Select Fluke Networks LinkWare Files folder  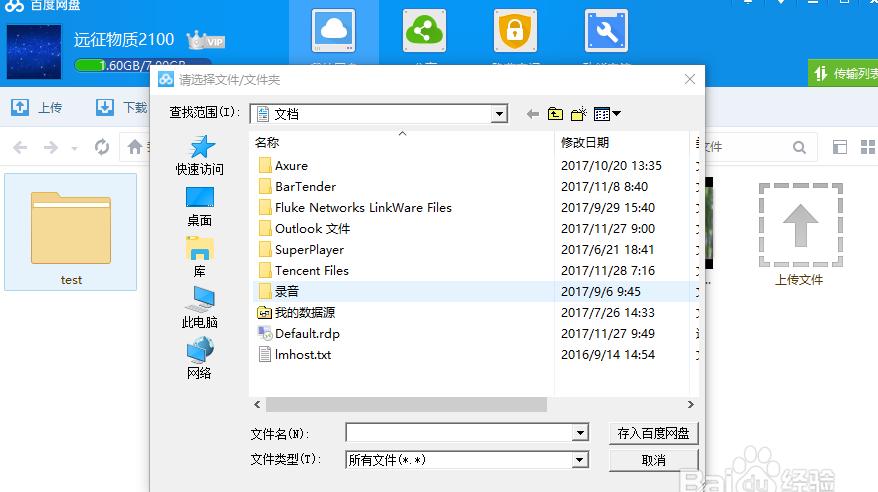355,208
